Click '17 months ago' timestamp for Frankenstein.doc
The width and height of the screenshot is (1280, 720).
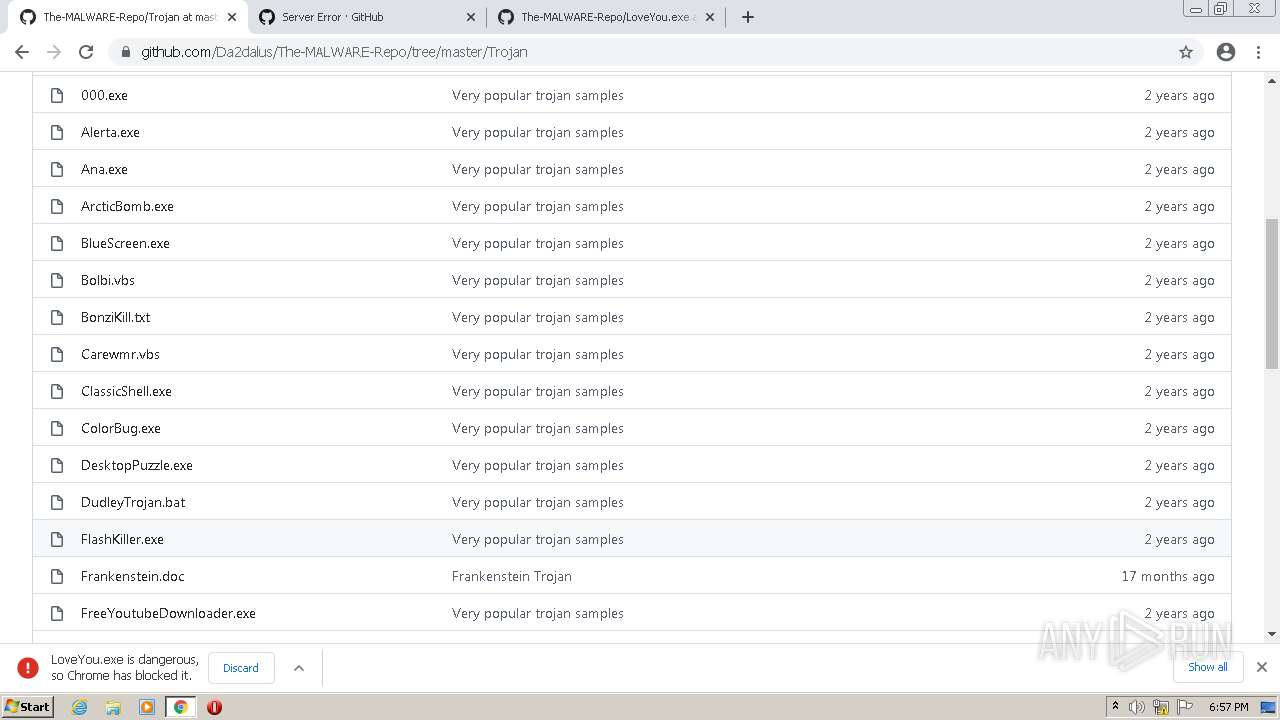1168,576
